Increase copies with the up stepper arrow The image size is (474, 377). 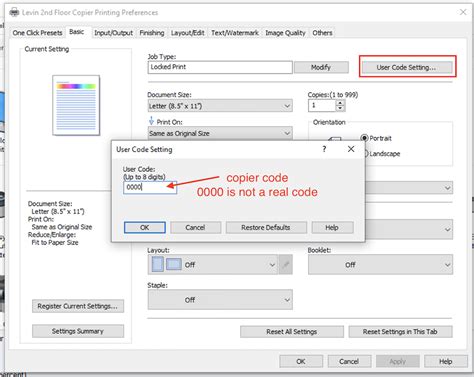[340, 103]
